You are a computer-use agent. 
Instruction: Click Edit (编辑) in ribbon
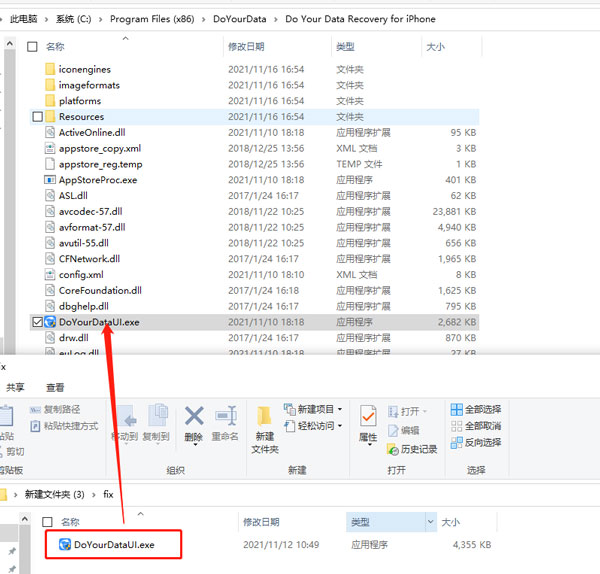pyautogui.click(x=404, y=430)
